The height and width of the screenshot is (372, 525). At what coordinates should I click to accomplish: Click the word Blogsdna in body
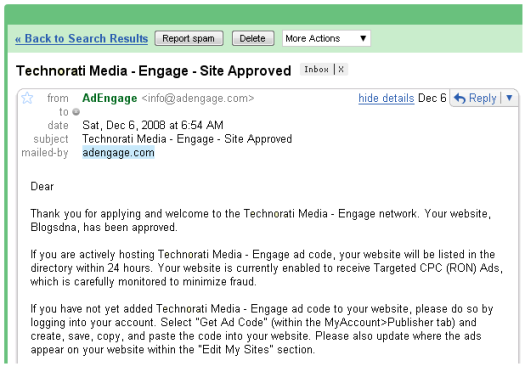(x=53, y=227)
